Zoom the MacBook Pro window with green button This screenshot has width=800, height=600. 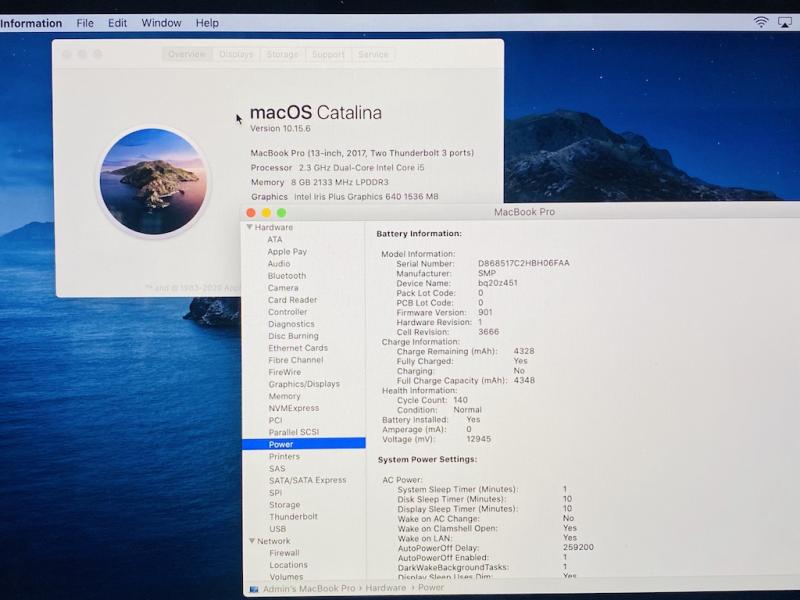[281, 213]
